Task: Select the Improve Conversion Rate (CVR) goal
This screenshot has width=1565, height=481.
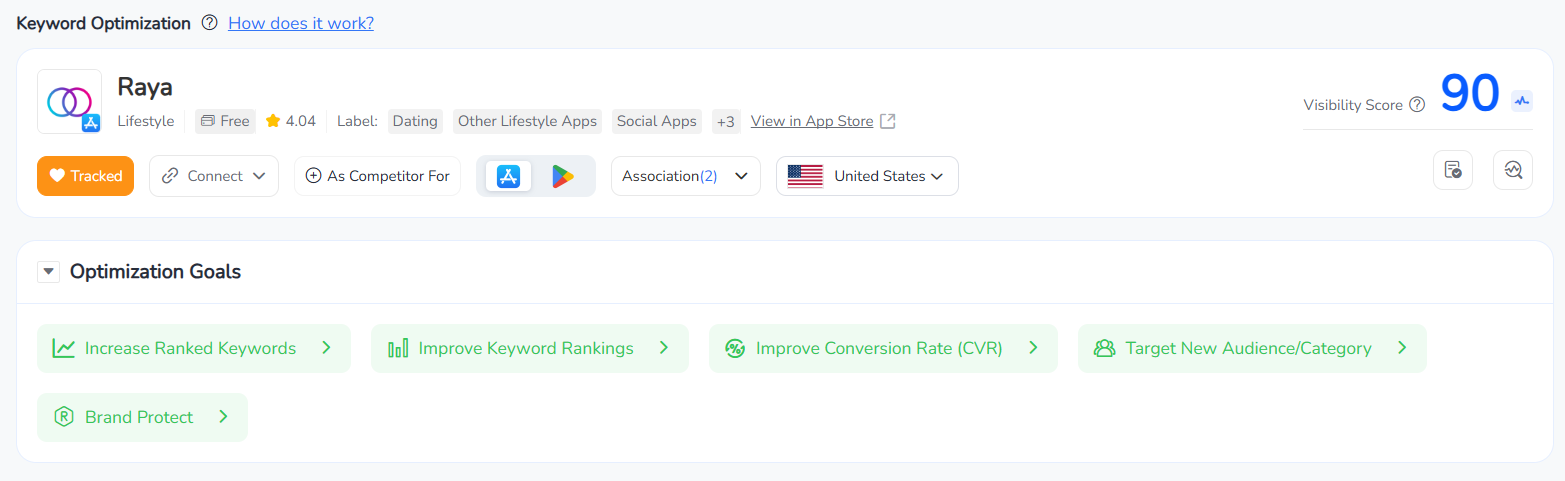Action: coord(882,348)
